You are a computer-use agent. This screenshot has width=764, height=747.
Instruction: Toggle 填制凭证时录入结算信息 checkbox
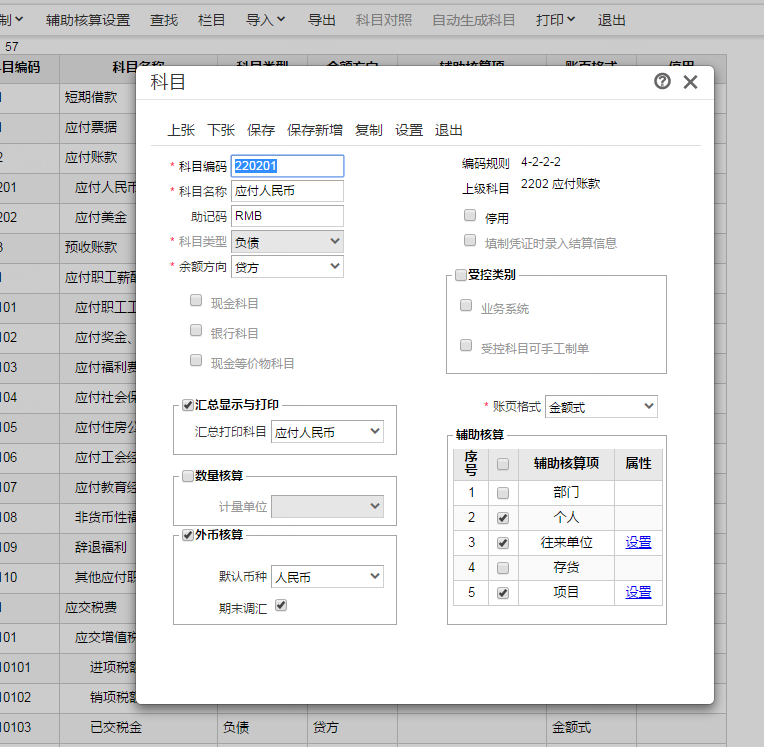(470, 240)
